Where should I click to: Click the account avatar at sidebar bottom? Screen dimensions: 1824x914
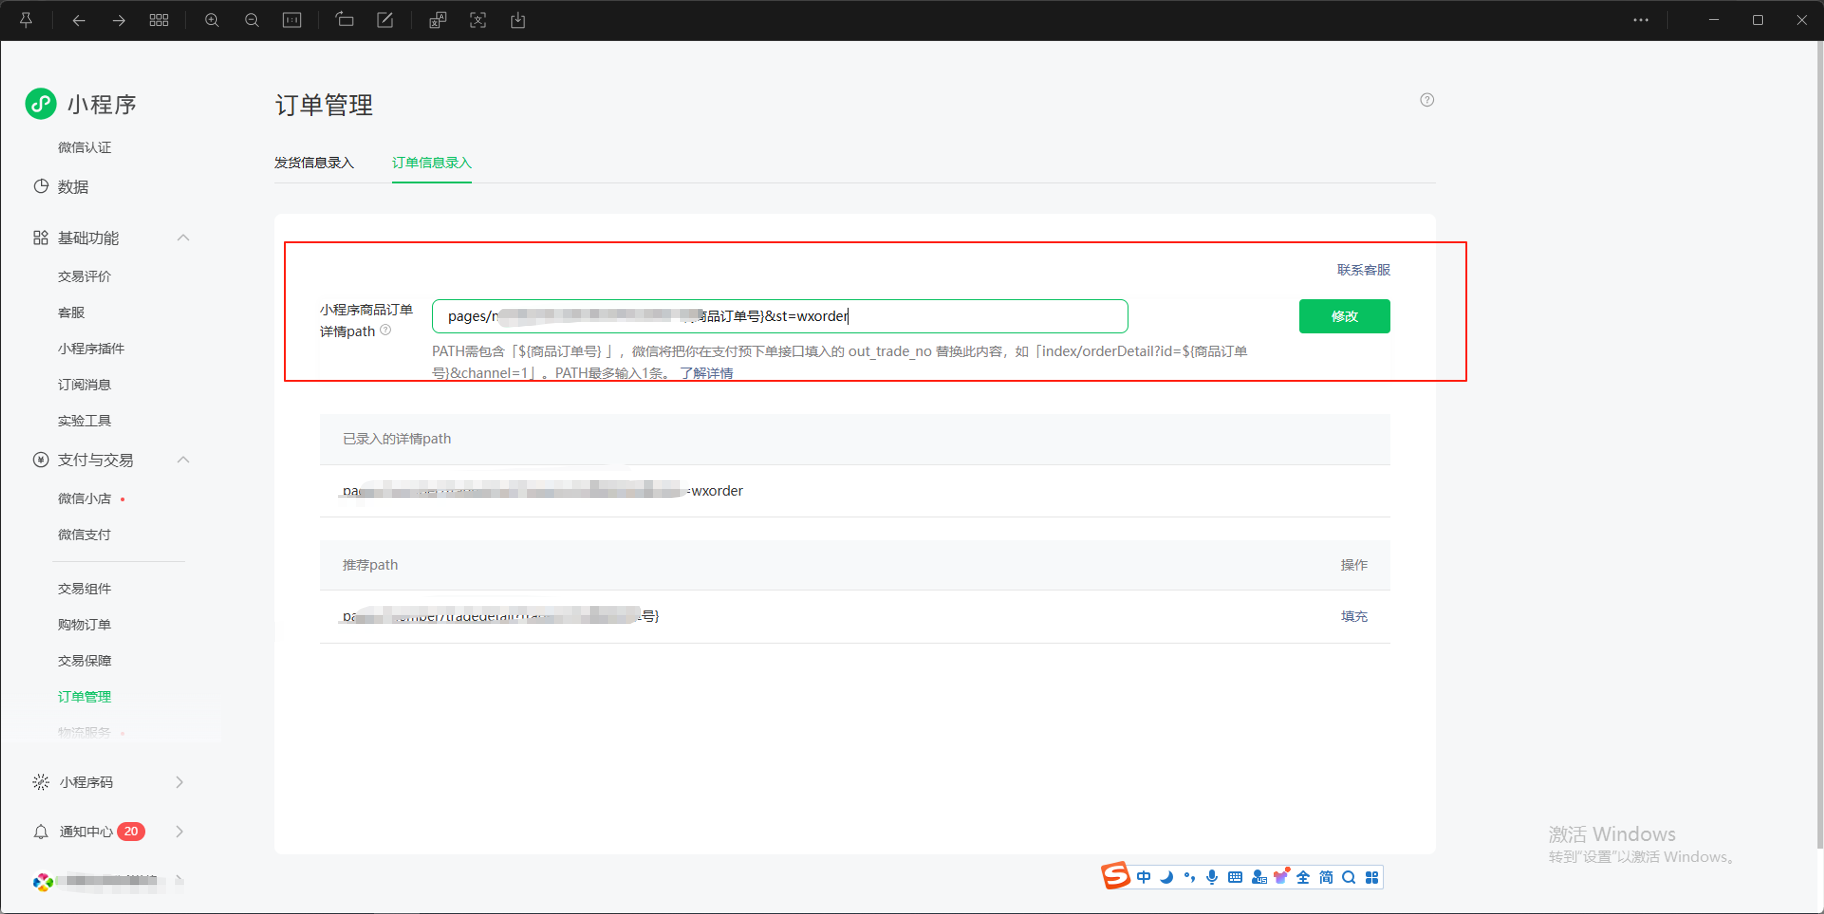[43, 881]
